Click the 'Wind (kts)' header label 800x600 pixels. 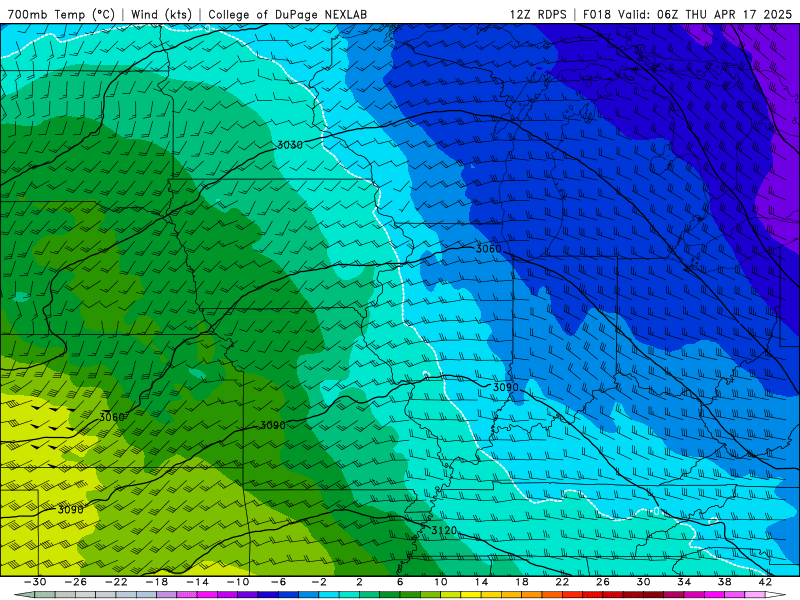pyautogui.click(x=161, y=14)
